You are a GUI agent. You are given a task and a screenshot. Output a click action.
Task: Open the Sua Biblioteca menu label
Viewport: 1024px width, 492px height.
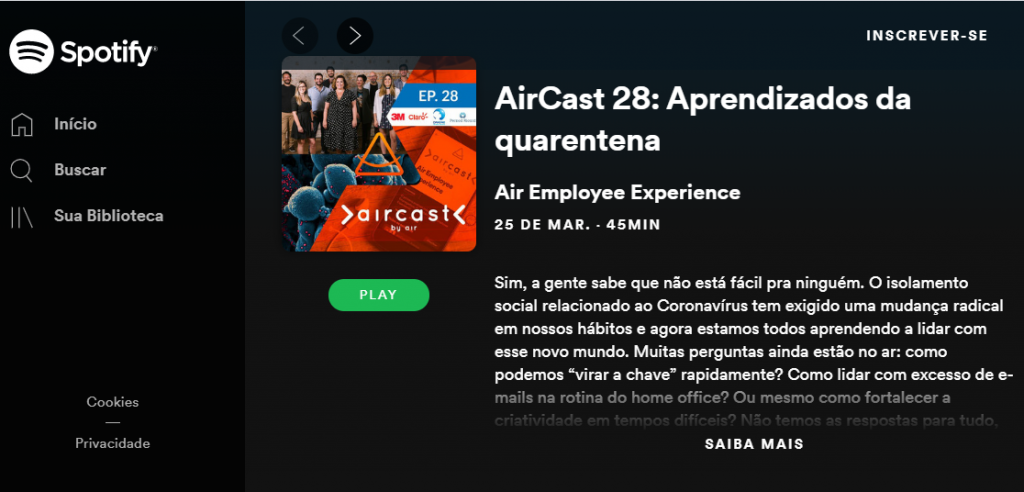point(108,216)
